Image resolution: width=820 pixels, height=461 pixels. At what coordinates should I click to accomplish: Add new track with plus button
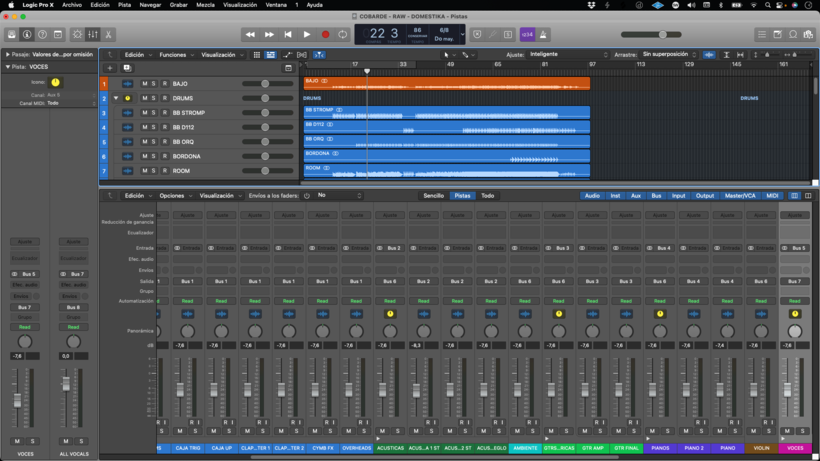110,68
